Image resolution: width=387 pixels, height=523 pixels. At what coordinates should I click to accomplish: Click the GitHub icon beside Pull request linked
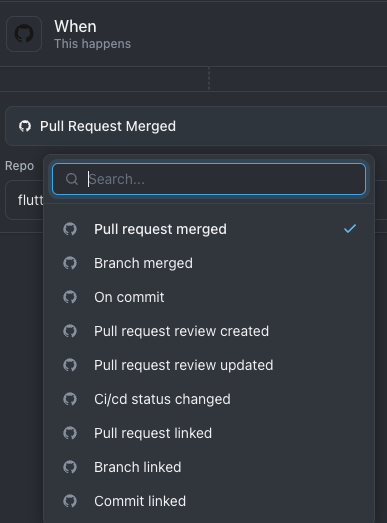pyautogui.click(x=70, y=433)
